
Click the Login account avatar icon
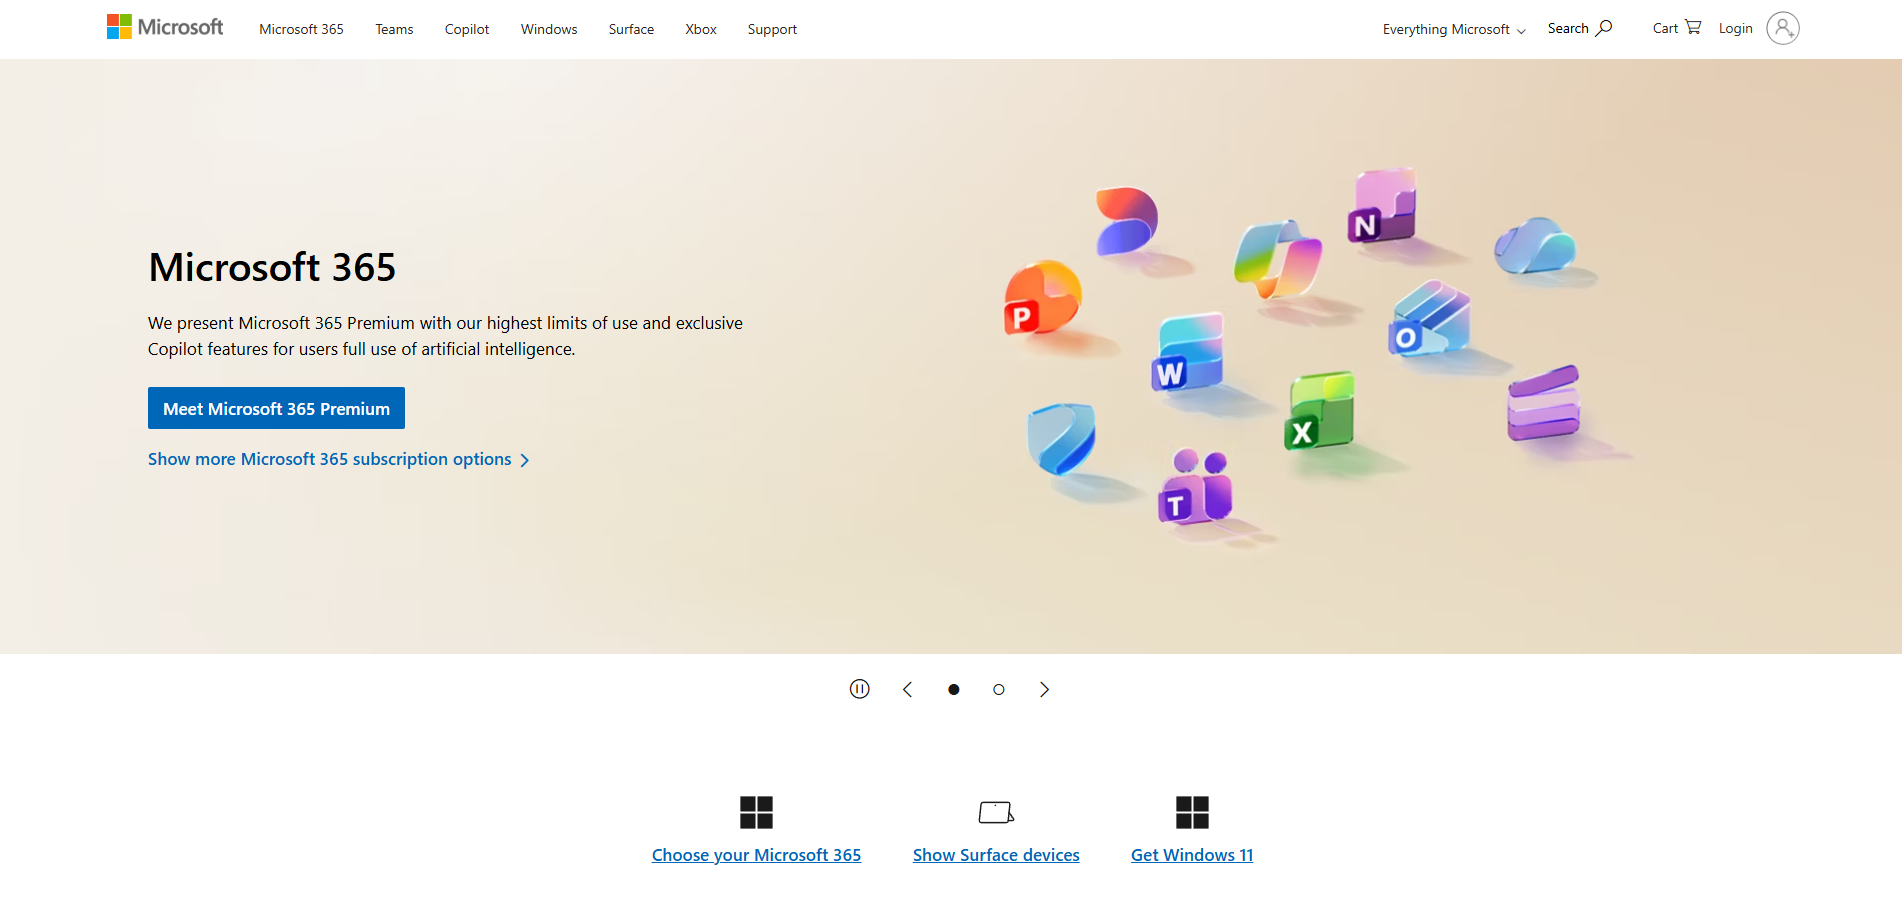[1782, 28]
